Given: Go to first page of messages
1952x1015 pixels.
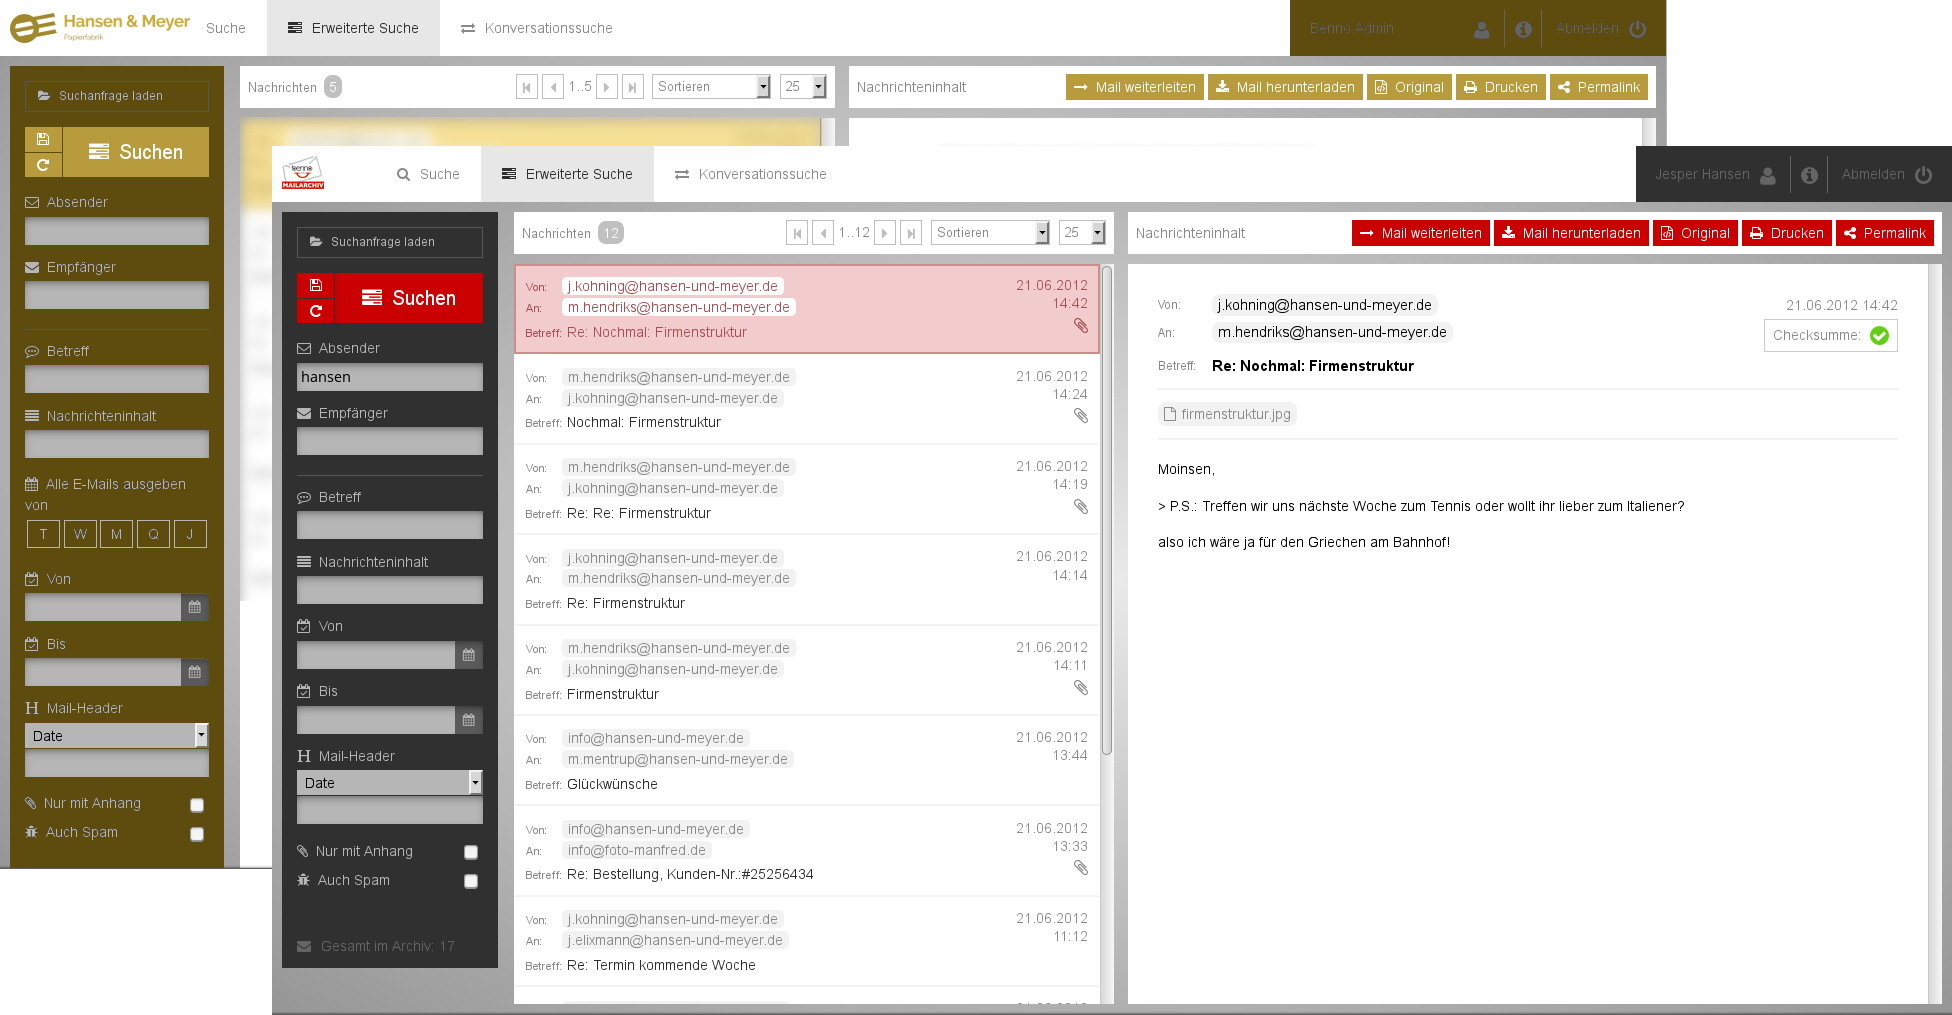Looking at the screenshot, I should 797,233.
